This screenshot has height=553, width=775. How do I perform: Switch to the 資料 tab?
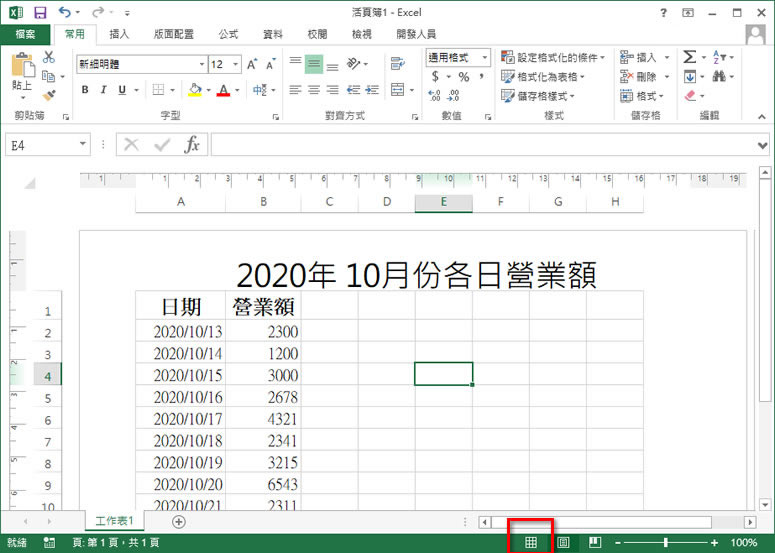[273, 34]
